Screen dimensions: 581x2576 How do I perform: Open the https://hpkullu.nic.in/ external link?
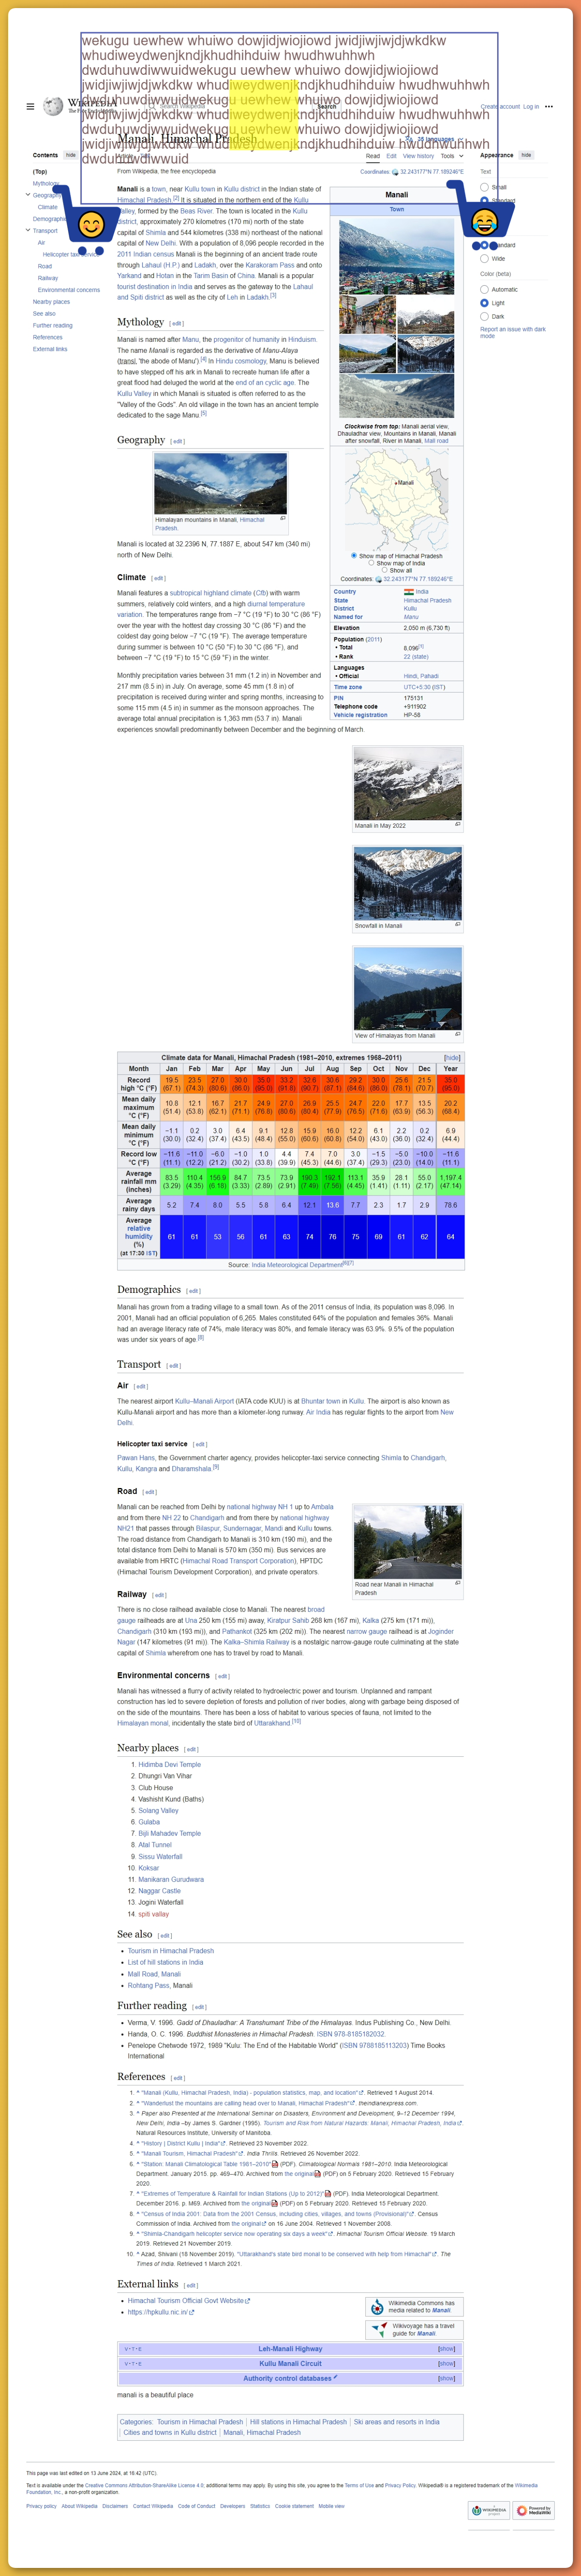coord(158,2311)
